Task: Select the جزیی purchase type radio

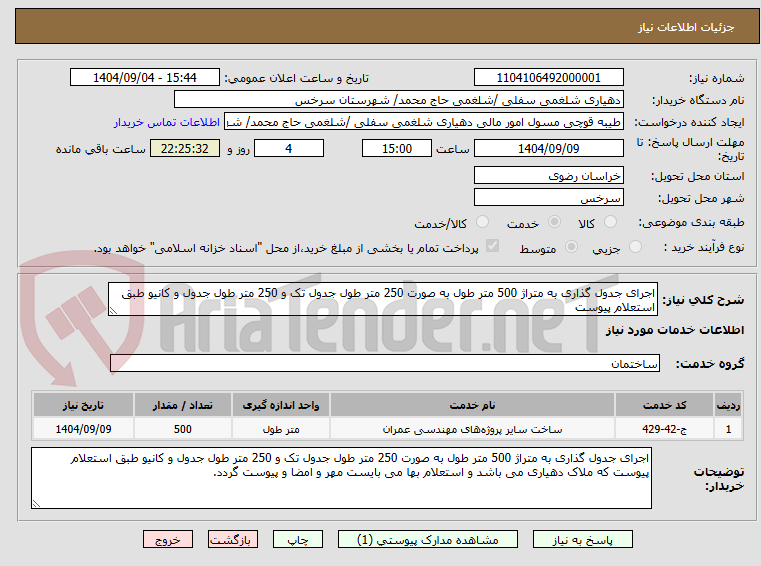Action: point(635,247)
